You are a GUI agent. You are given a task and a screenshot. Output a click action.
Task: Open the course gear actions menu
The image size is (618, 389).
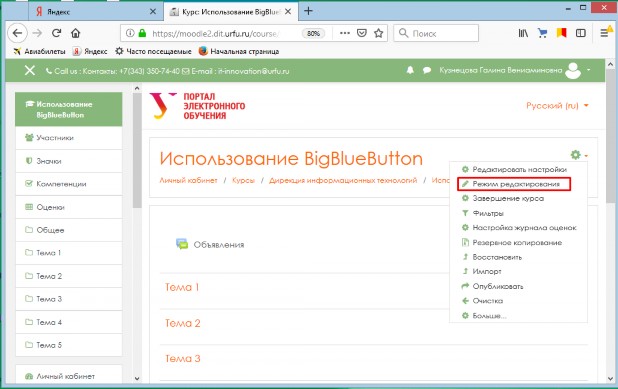pyautogui.click(x=579, y=155)
